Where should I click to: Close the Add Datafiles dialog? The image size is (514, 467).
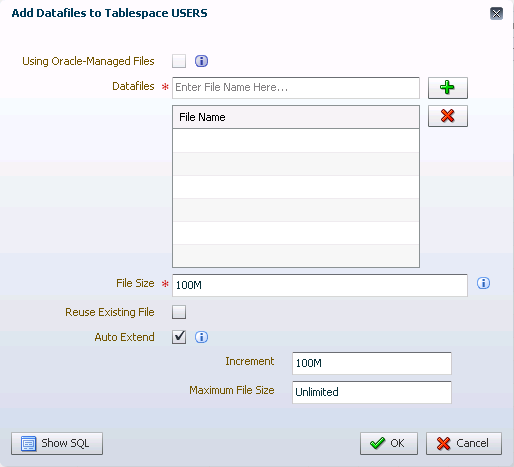tap(496, 14)
